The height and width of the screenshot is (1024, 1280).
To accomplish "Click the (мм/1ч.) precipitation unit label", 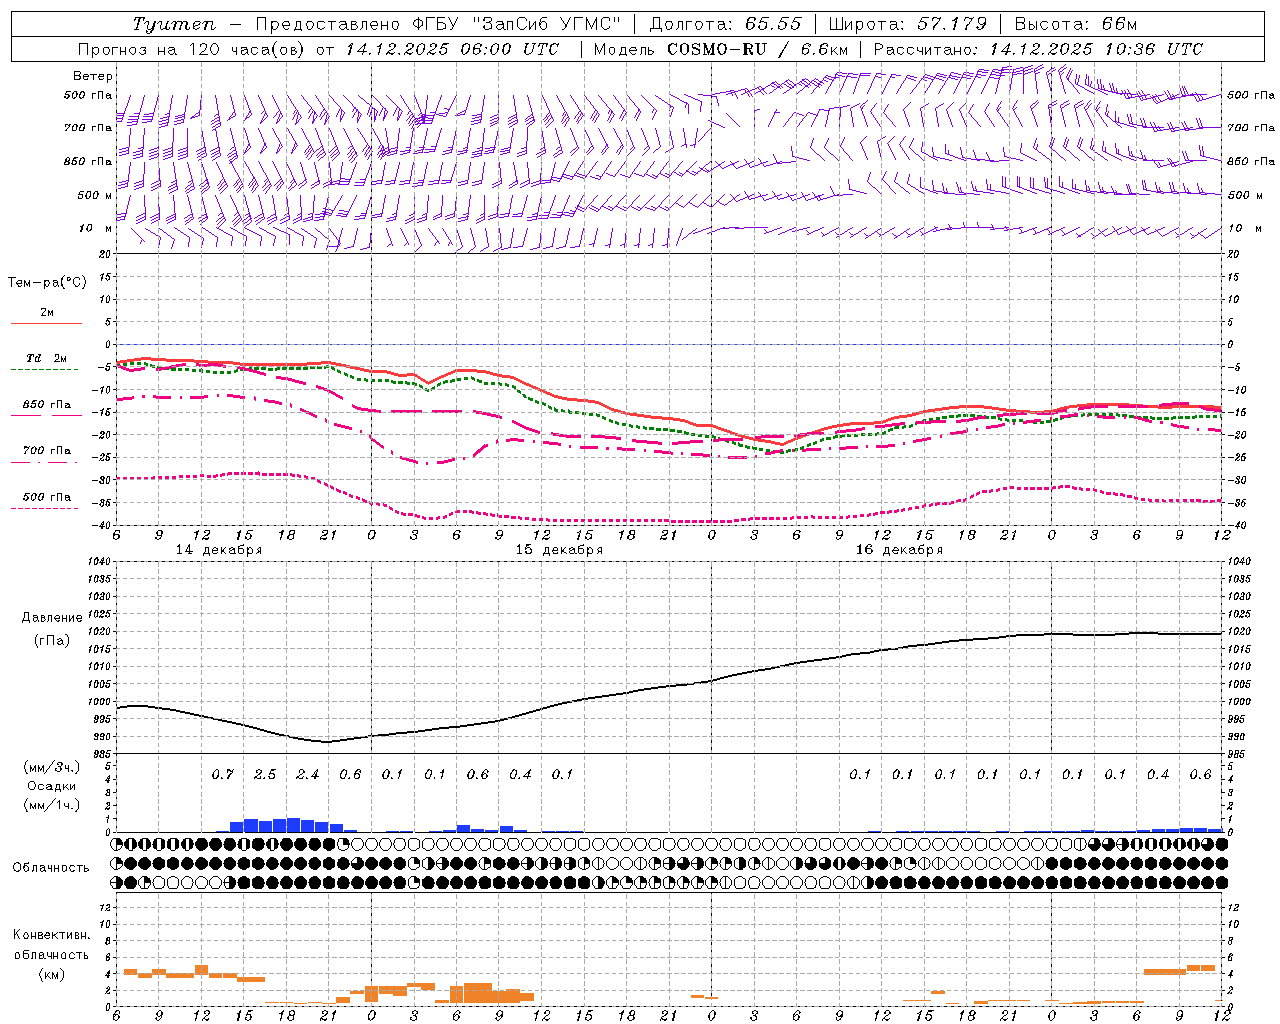I will point(52,805).
